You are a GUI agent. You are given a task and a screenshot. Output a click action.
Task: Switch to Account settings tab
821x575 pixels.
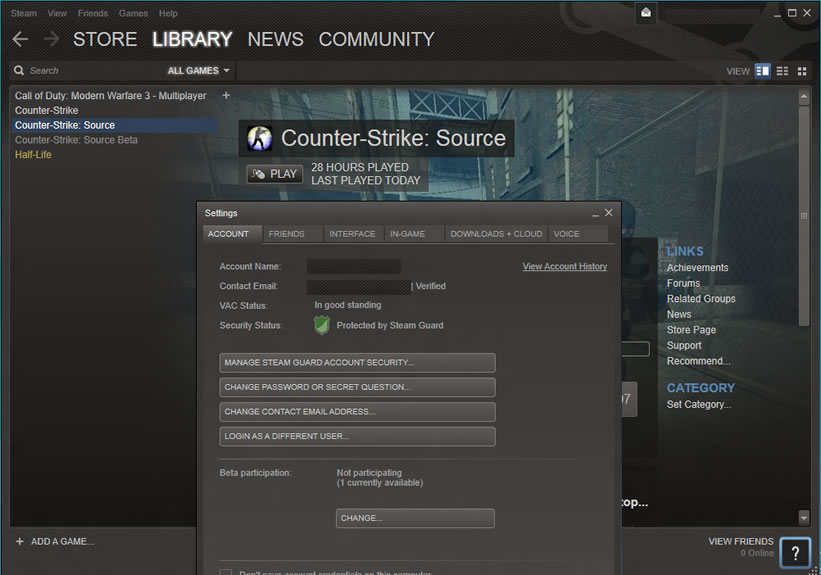pyautogui.click(x=232, y=234)
